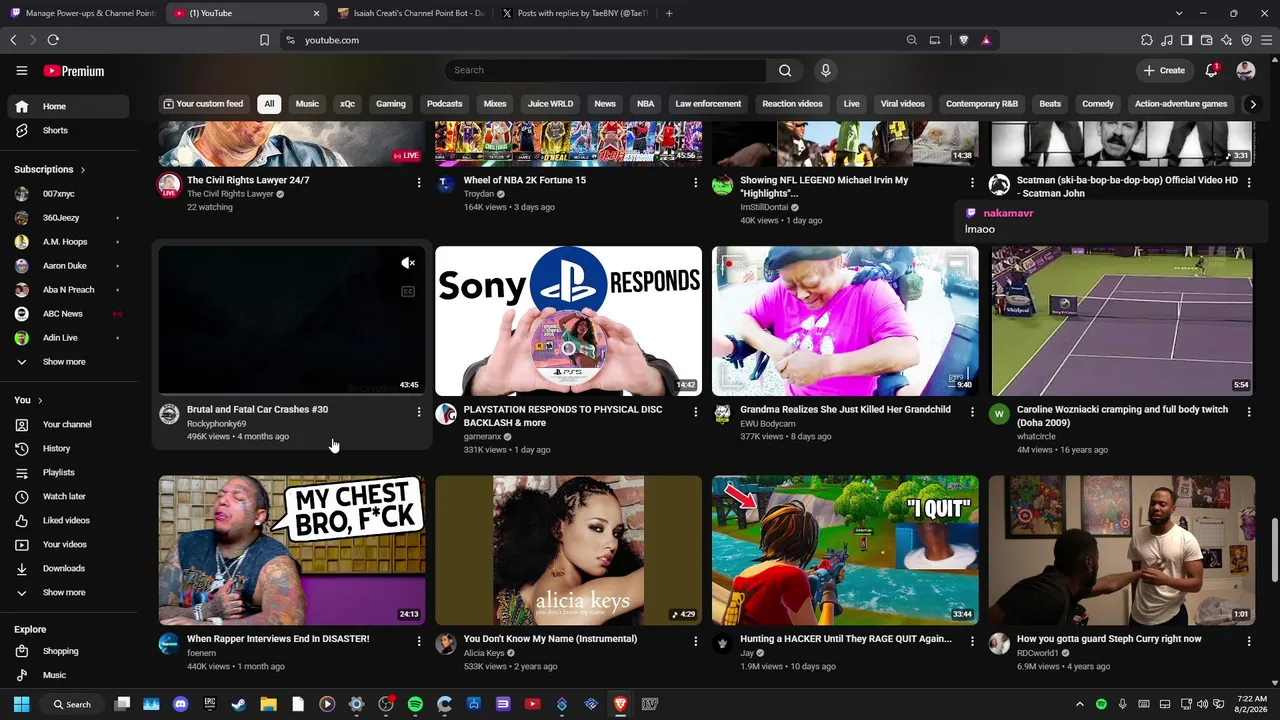Open Discord from the taskbar

click(x=180, y=704)
